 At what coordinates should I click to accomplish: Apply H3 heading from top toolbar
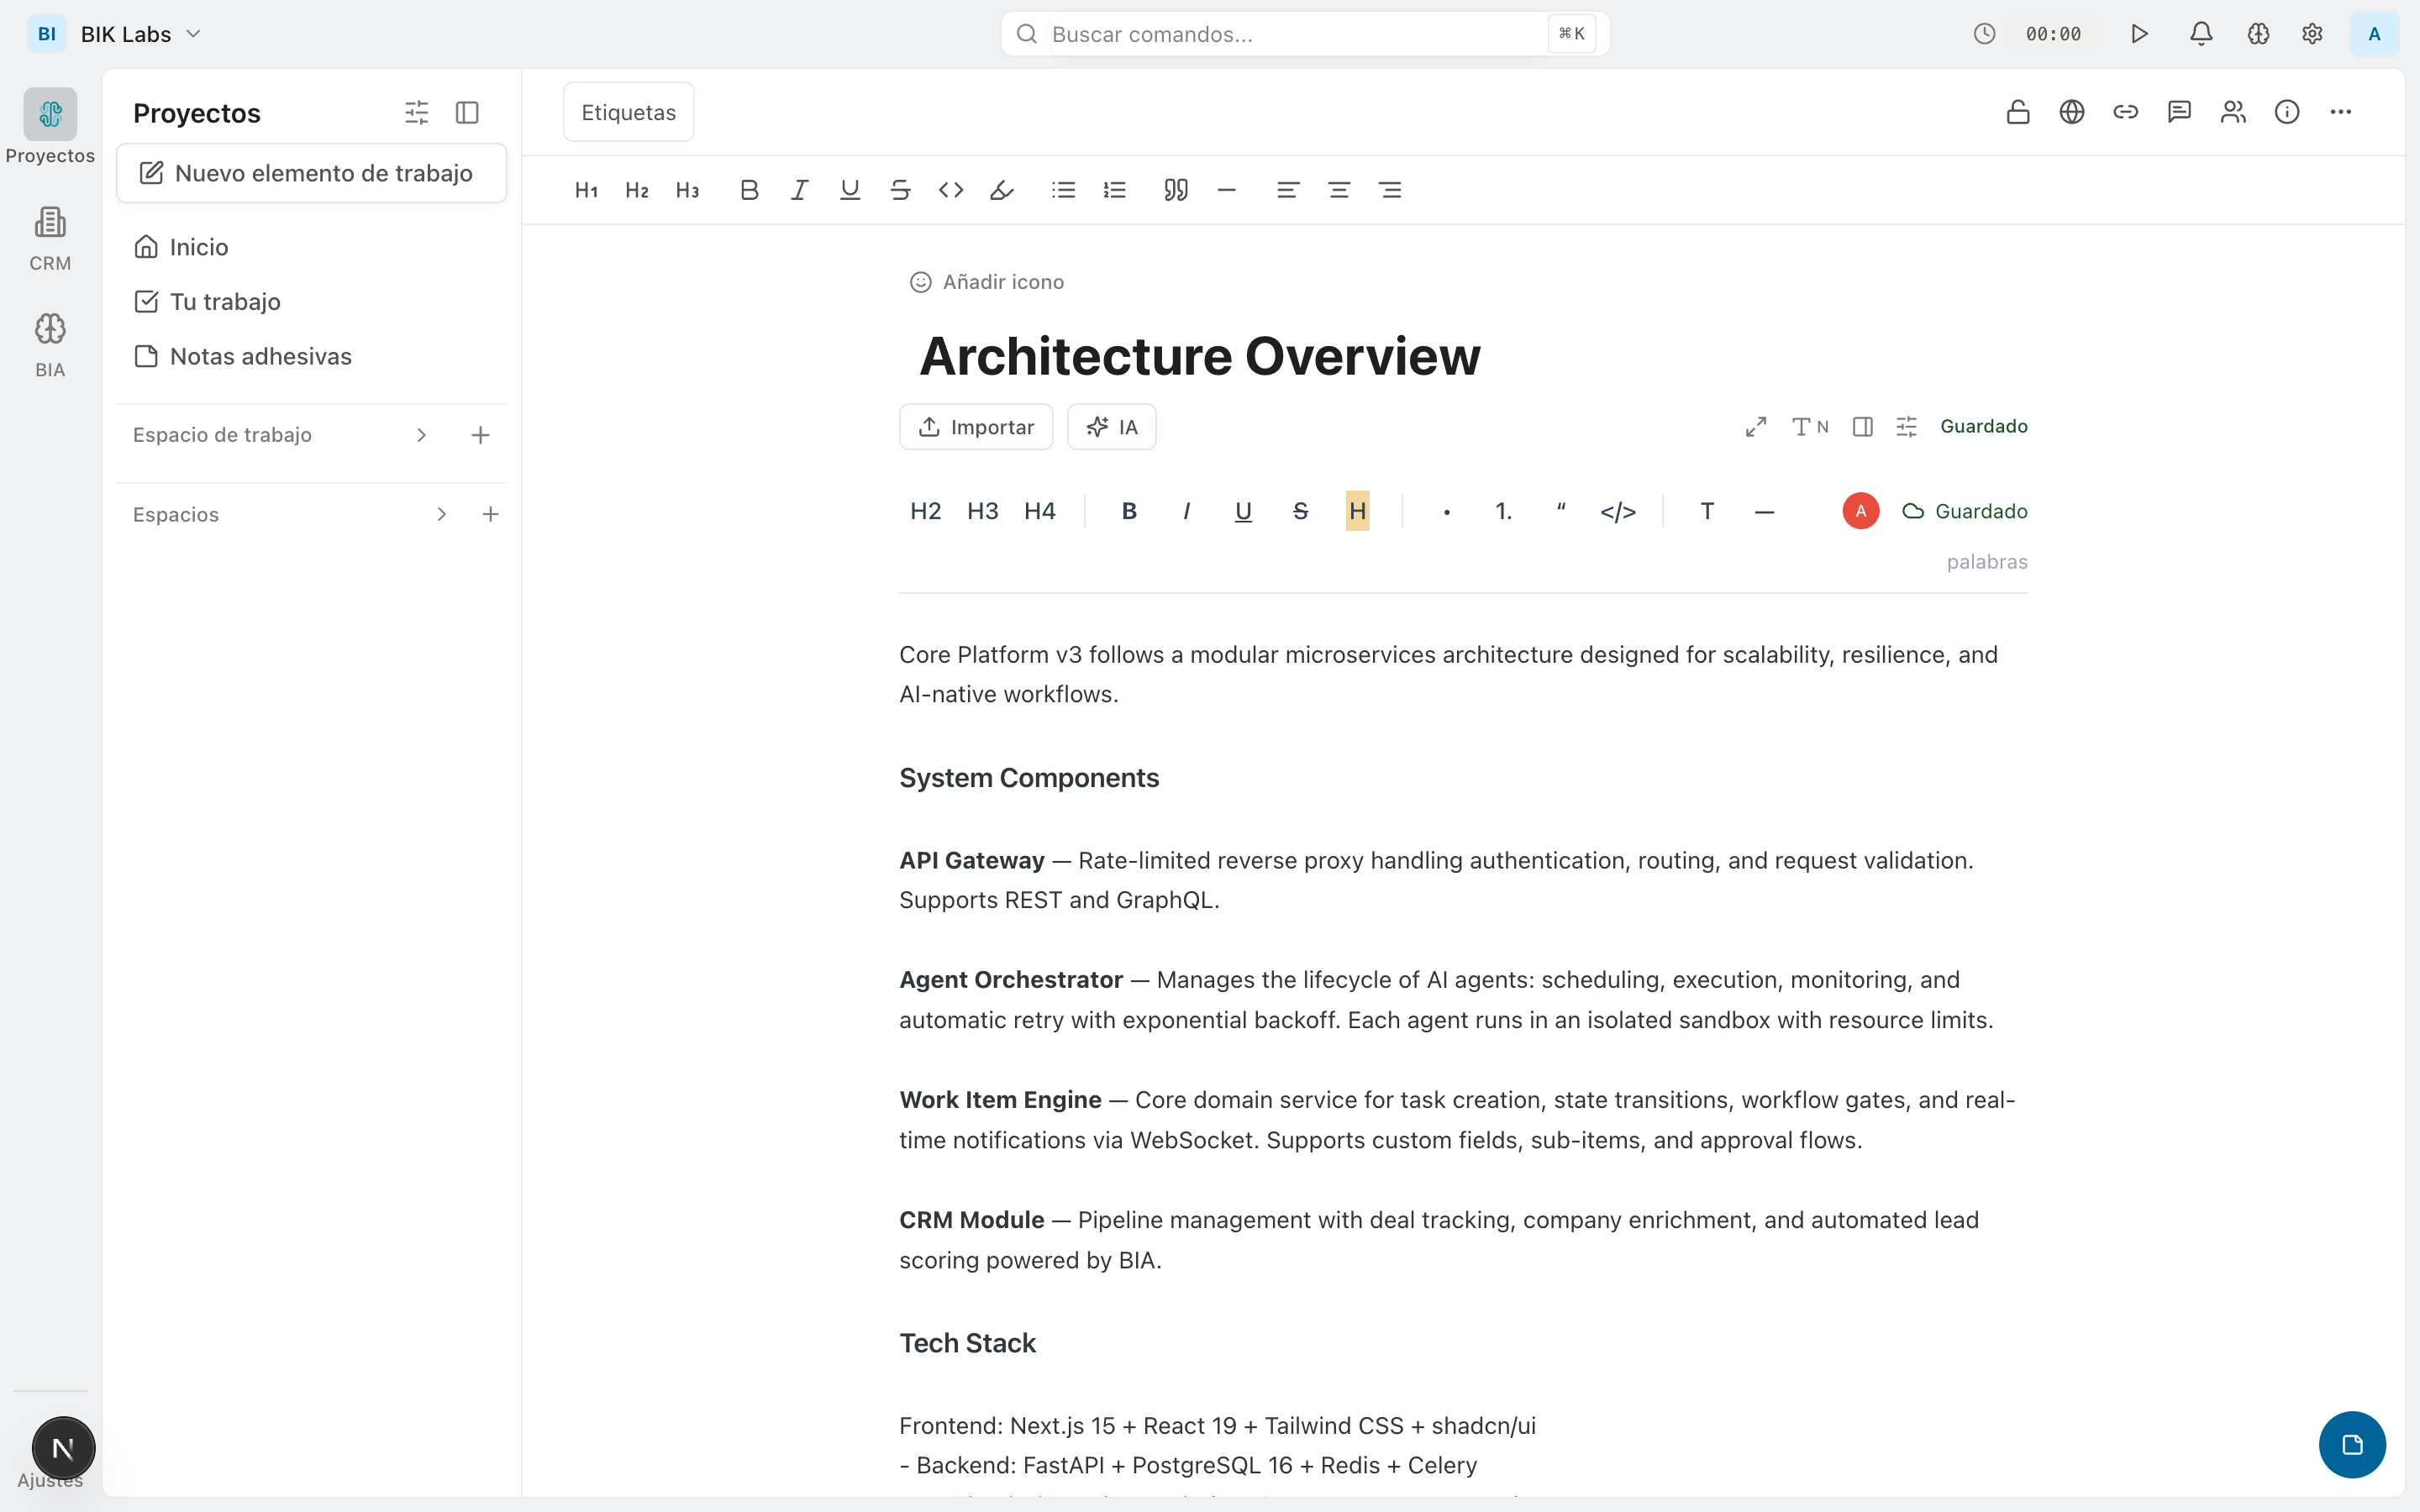[687, 190]
